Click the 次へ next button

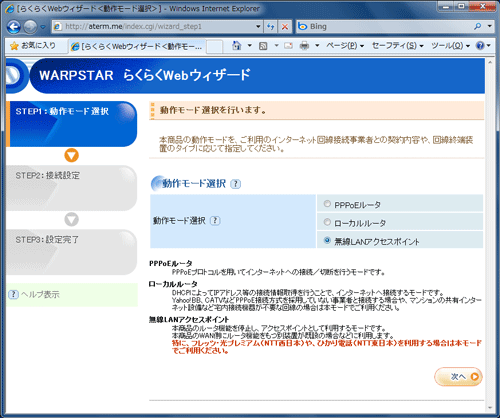(x=458, y=377)
